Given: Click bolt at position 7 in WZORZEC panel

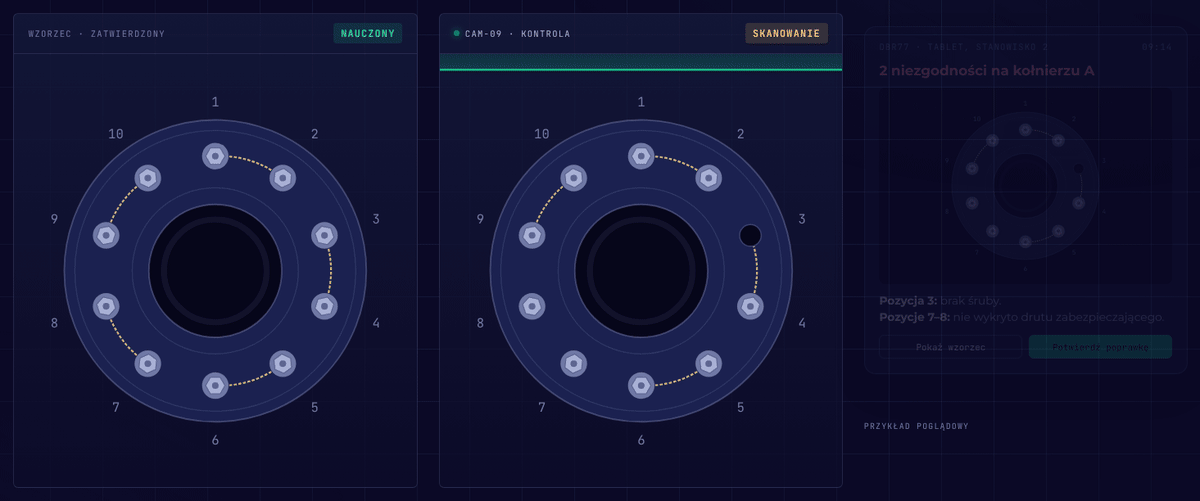Looking at the screenshot, I should click(148, 363).
